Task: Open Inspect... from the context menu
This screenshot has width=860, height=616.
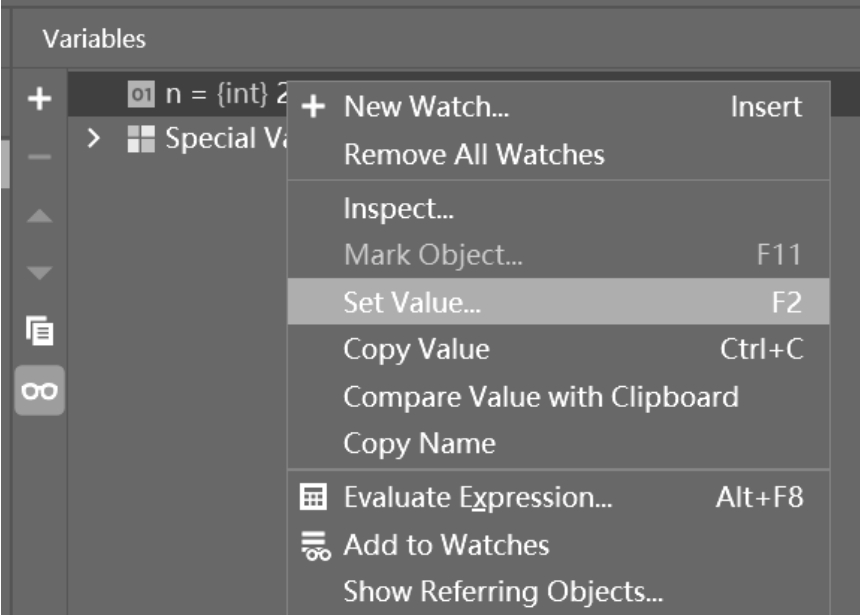Action: point(399,209)
